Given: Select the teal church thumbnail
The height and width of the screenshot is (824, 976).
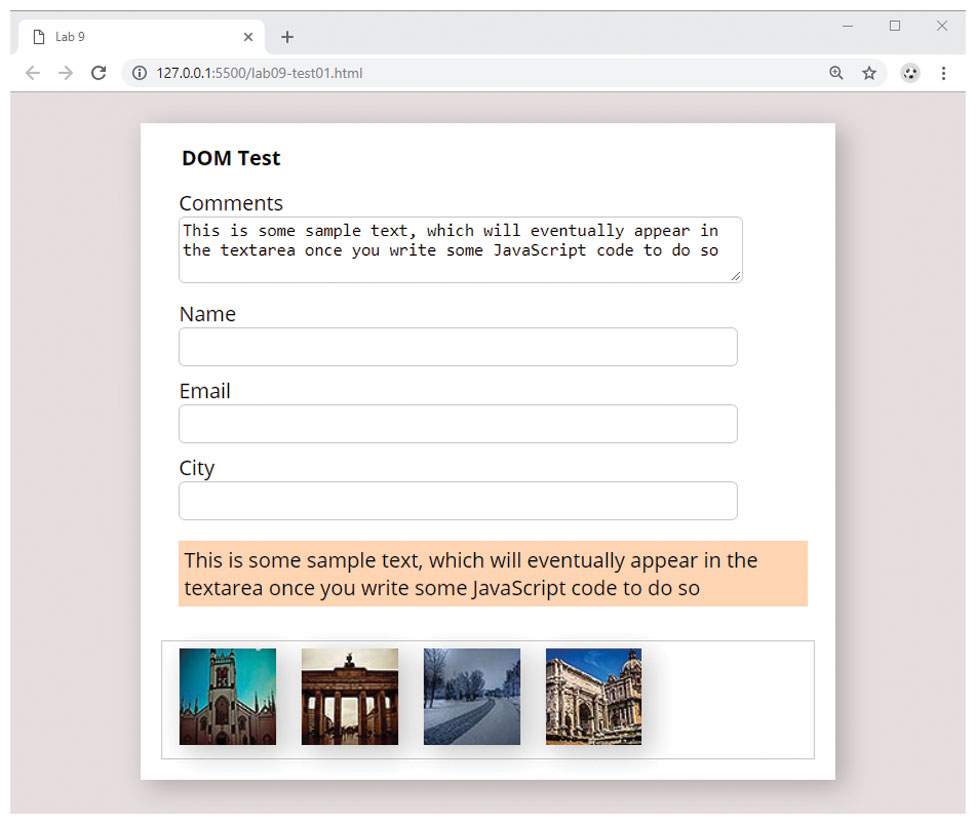Looking at the screenshot, I should coord(227,697).
